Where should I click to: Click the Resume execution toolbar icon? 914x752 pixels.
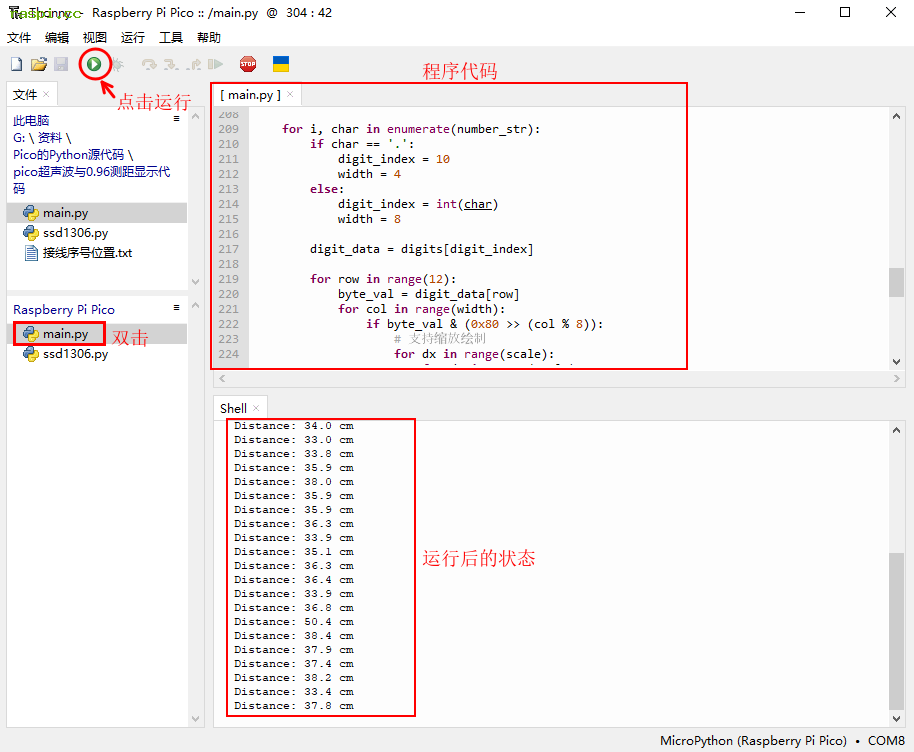(215, 64)
